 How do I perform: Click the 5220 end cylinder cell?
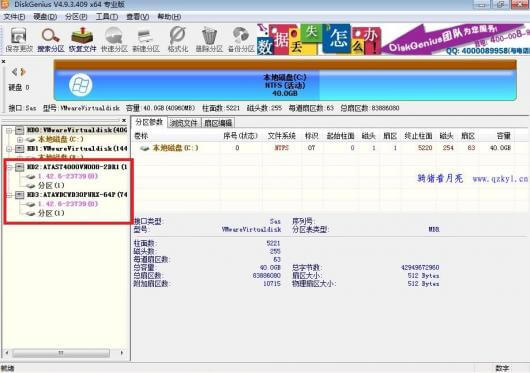coord(425,148)
